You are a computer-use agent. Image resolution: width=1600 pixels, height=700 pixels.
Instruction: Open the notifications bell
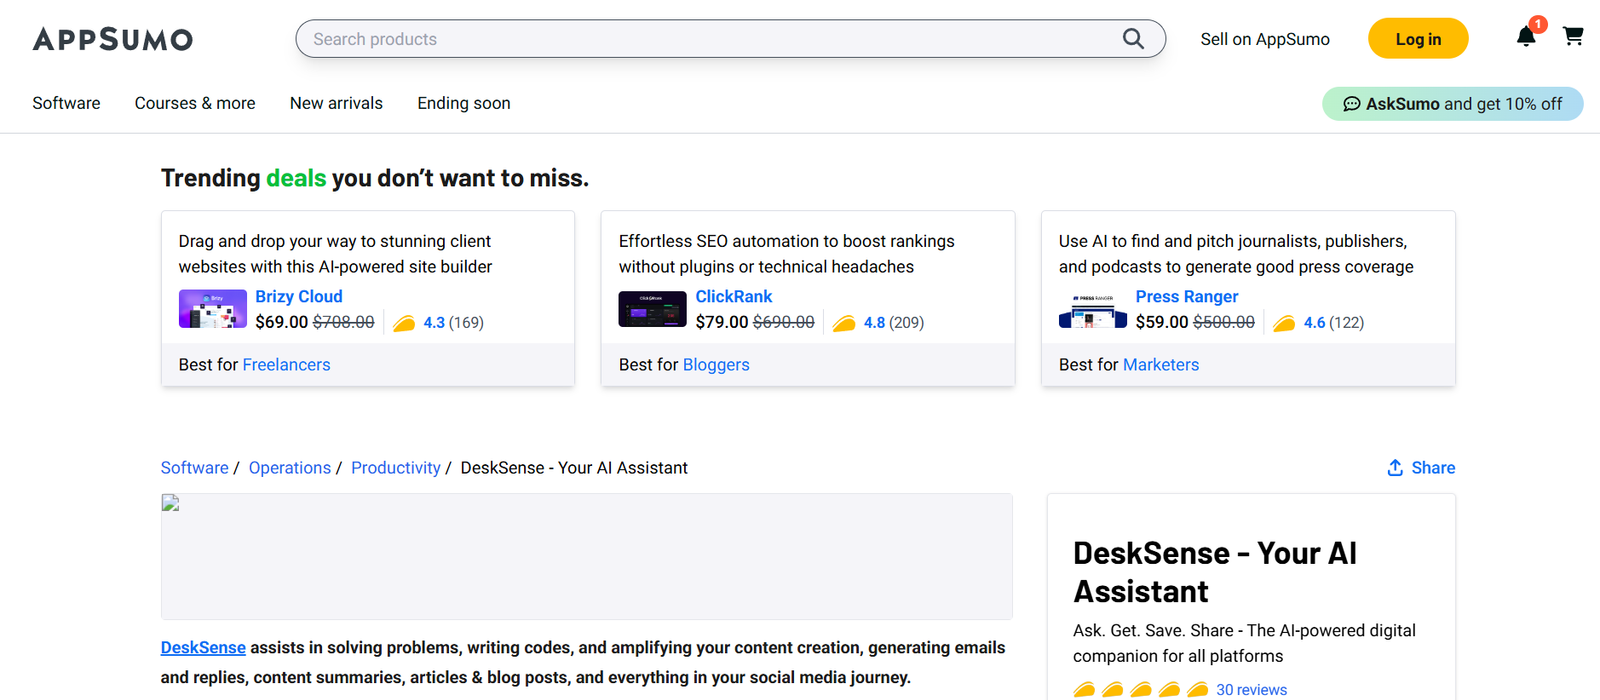1525,37
